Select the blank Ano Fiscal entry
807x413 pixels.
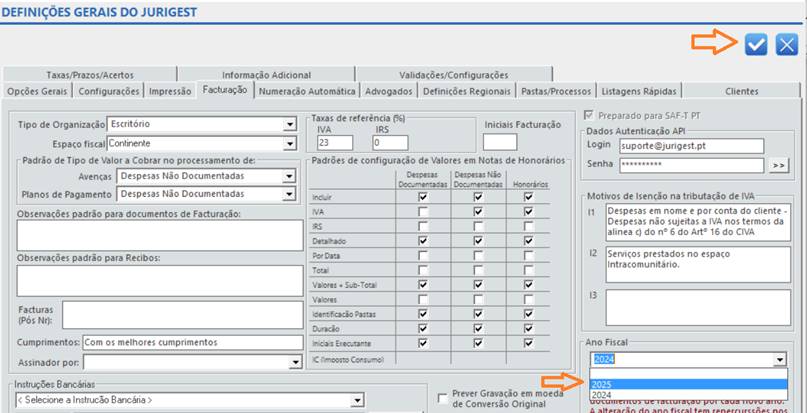pos(688,374)
